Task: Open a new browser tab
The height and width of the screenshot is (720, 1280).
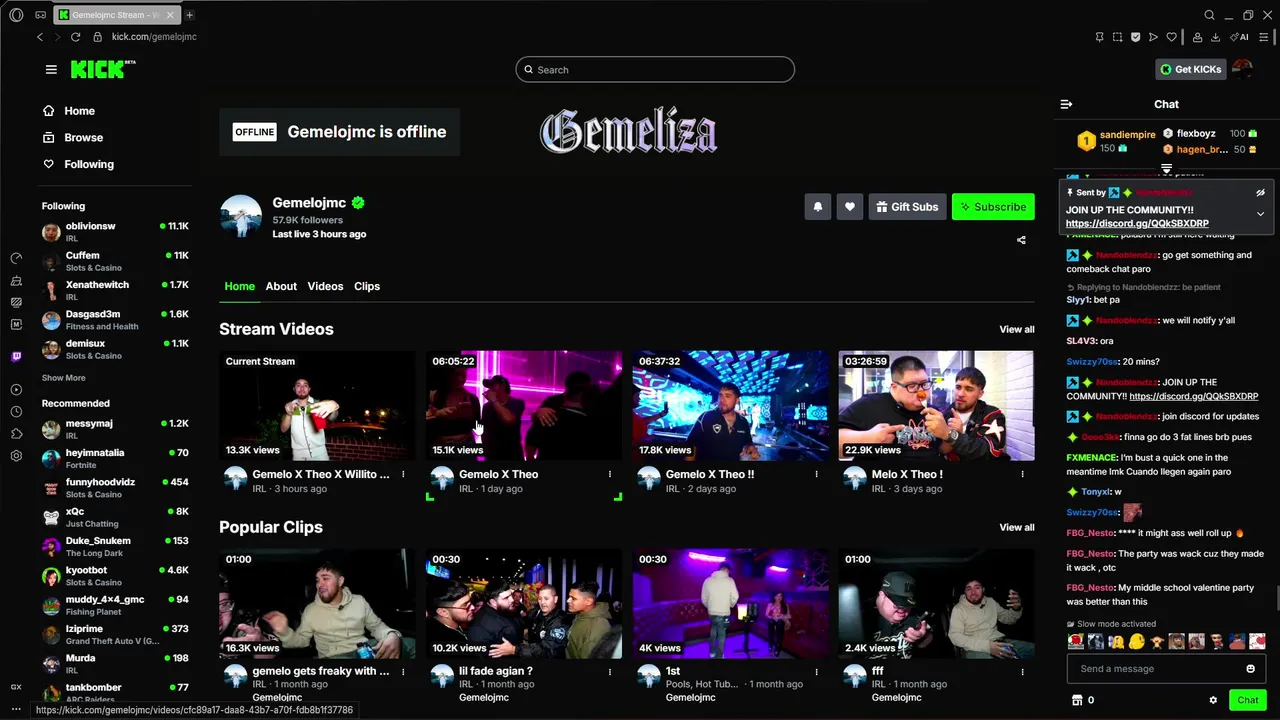Action: coord(189,15)
